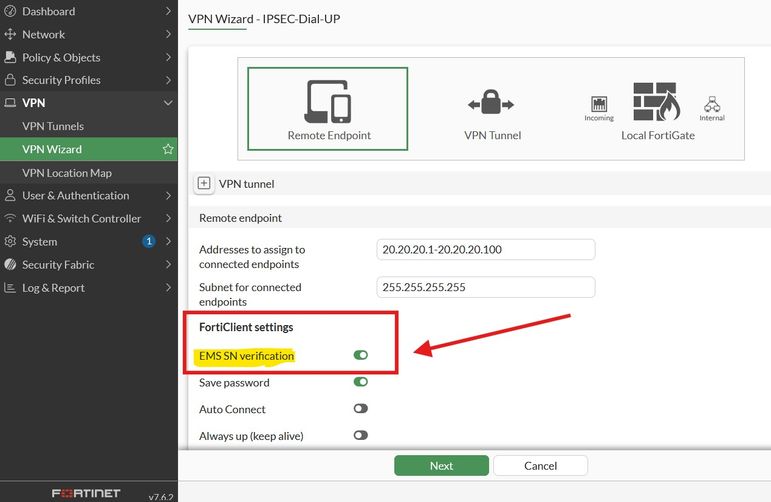Select the VPN Tunnel wizard step label
The image size is (771, 502).
(x=492, y=135)
